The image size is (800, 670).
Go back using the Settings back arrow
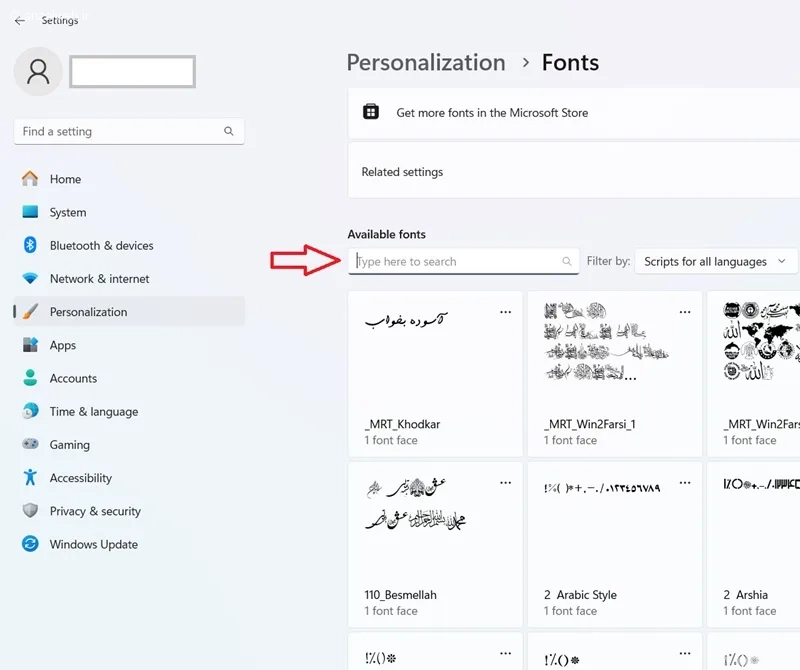(19, 21)
